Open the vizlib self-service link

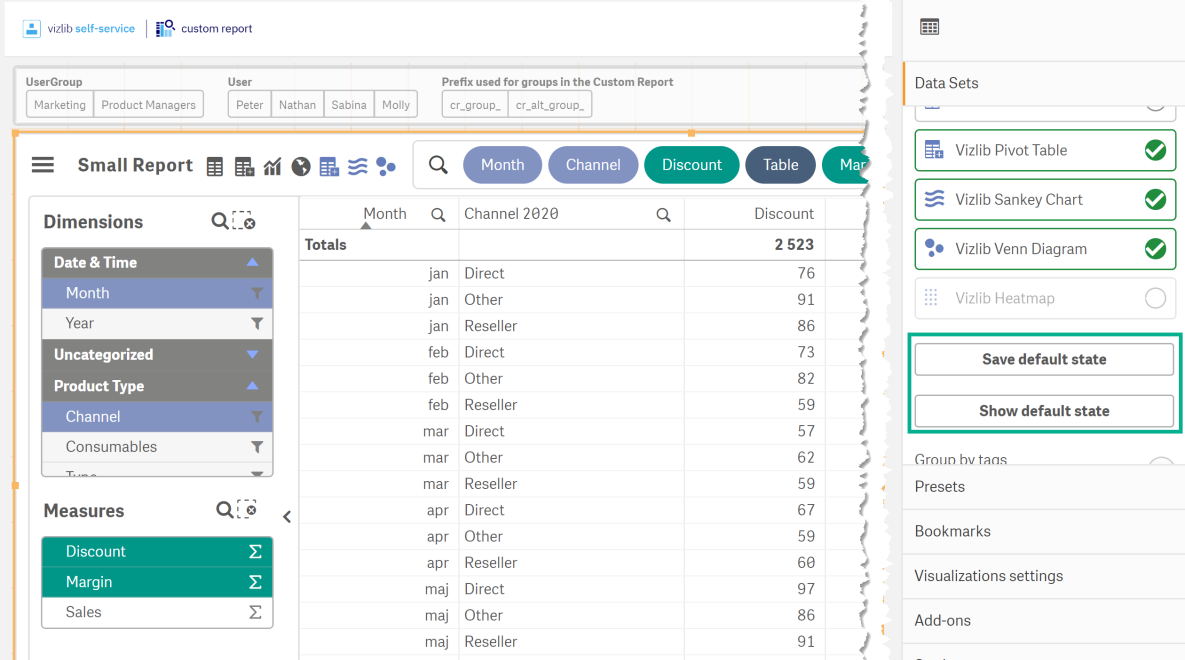click(91, 29)
